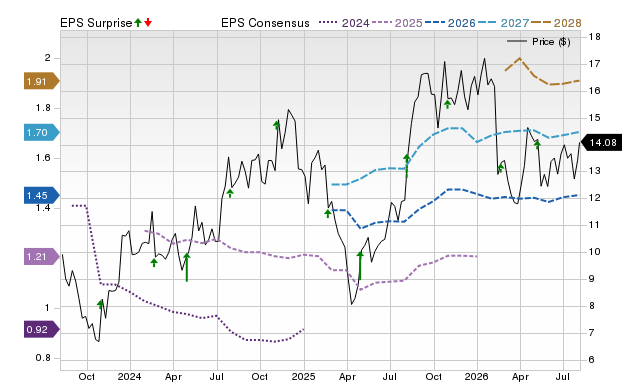Select the 2028 consensus legend entry

tap(556, 23)
